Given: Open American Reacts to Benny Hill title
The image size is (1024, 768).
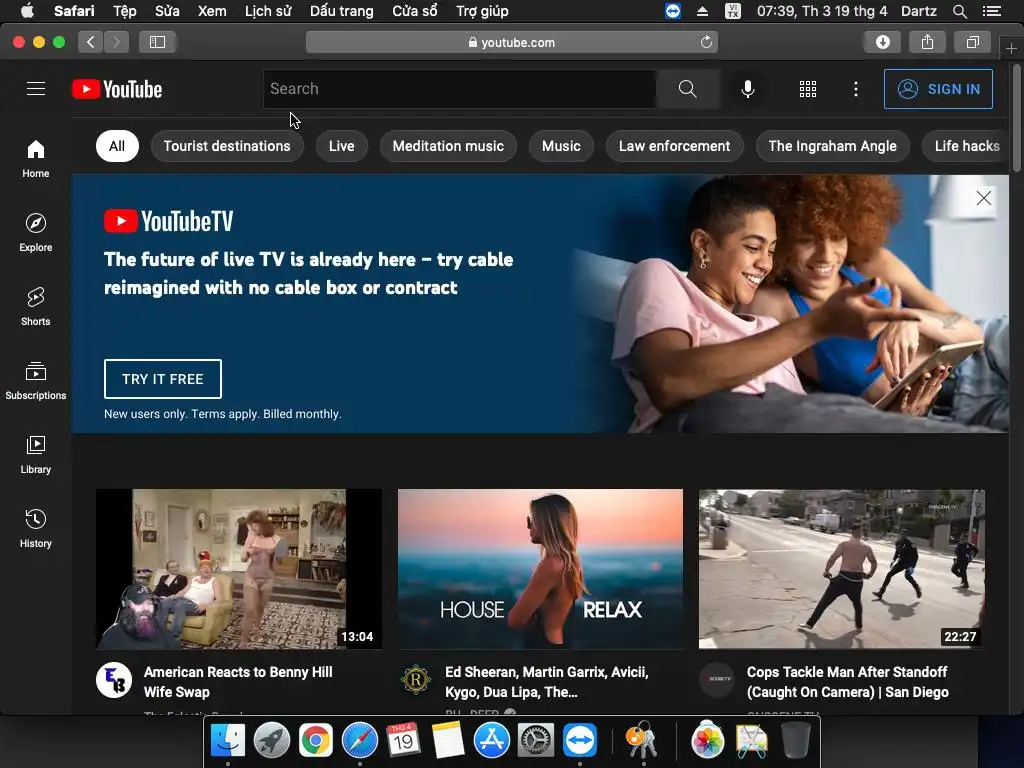Looking at the screenshot, I should [x=238, y=682].
